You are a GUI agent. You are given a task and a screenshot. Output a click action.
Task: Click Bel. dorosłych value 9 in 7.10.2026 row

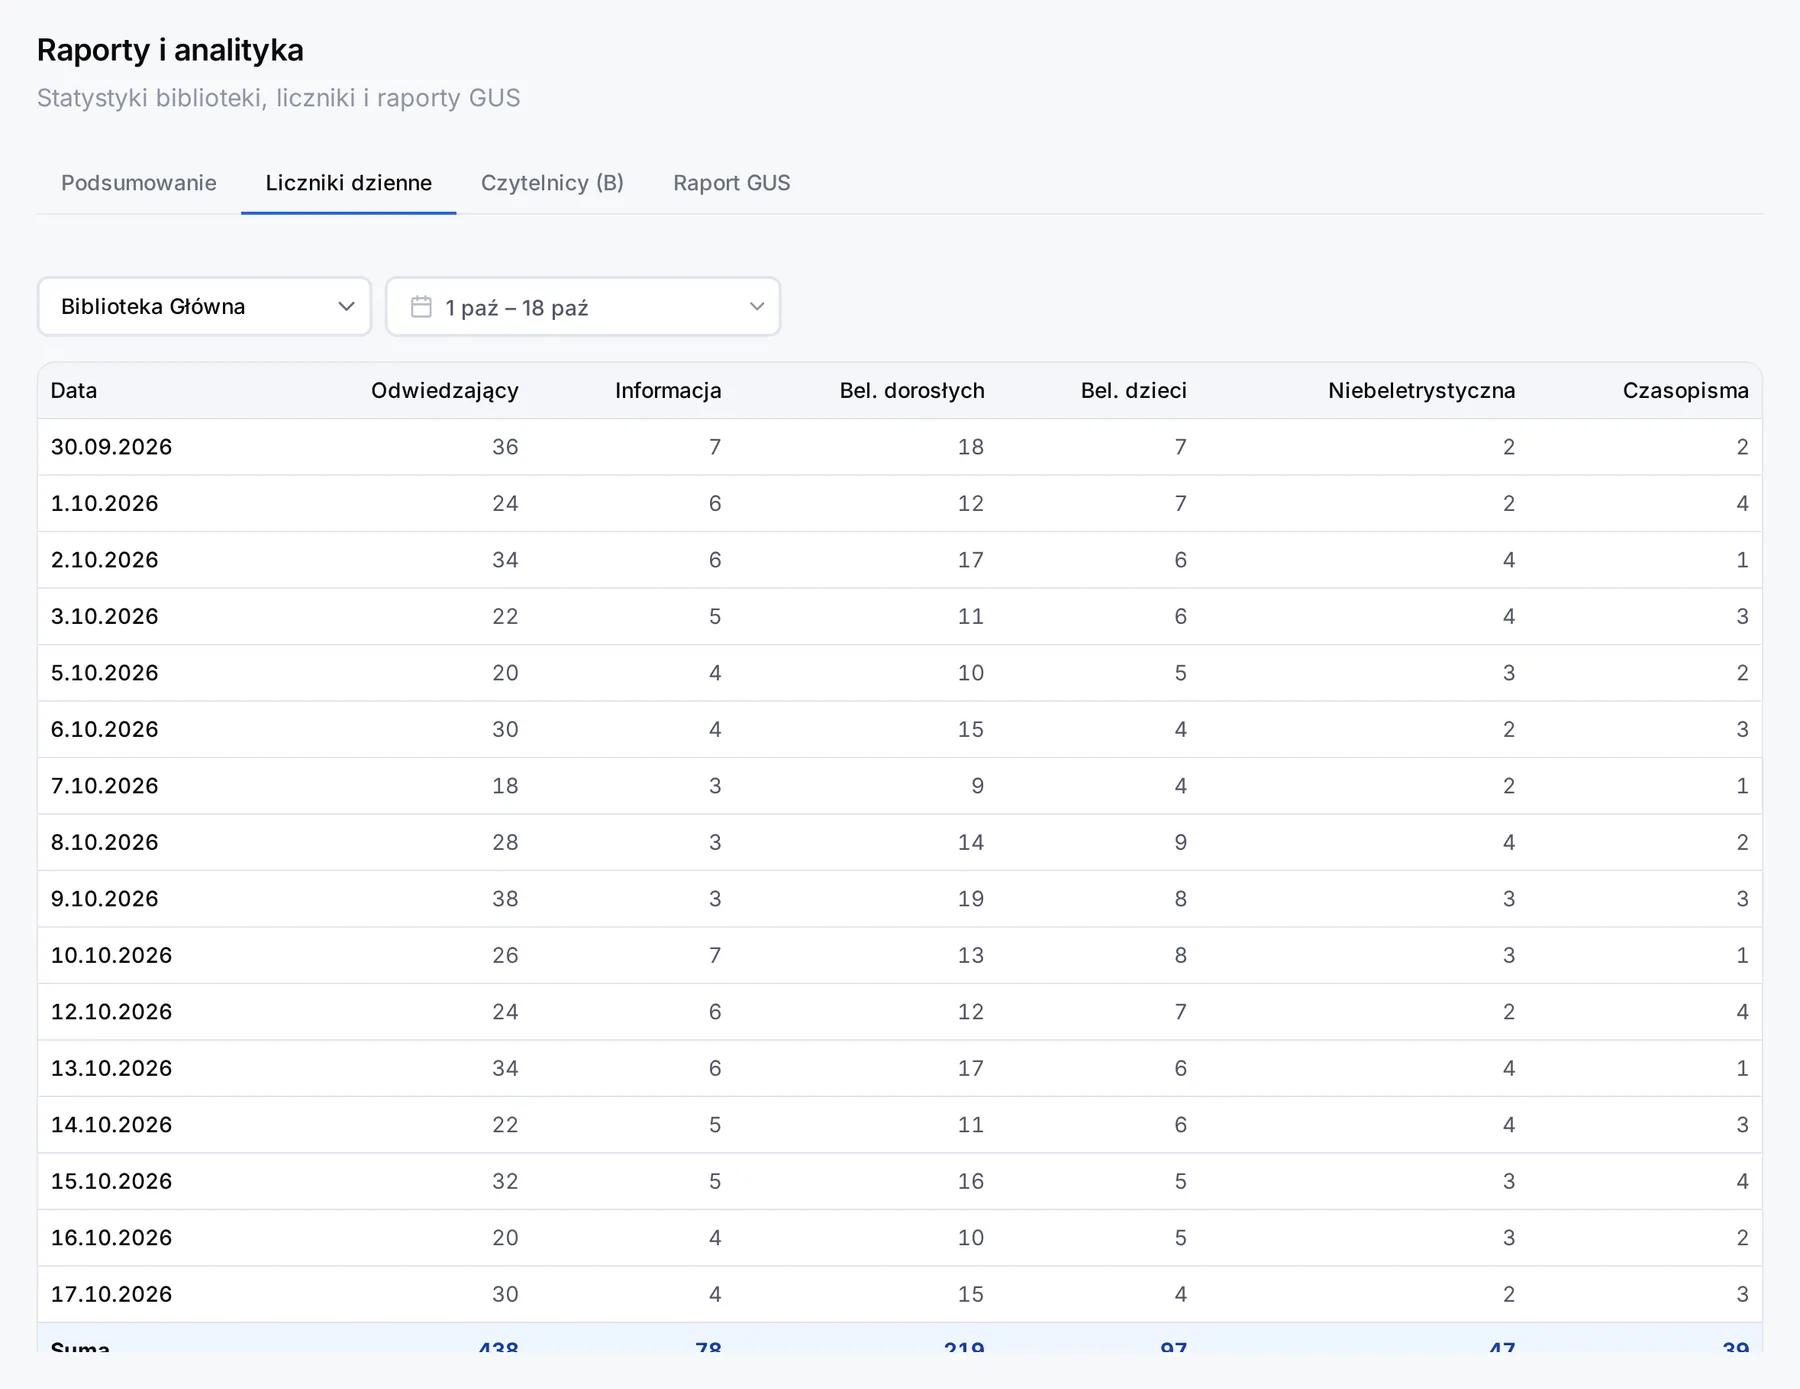[978, 786]
